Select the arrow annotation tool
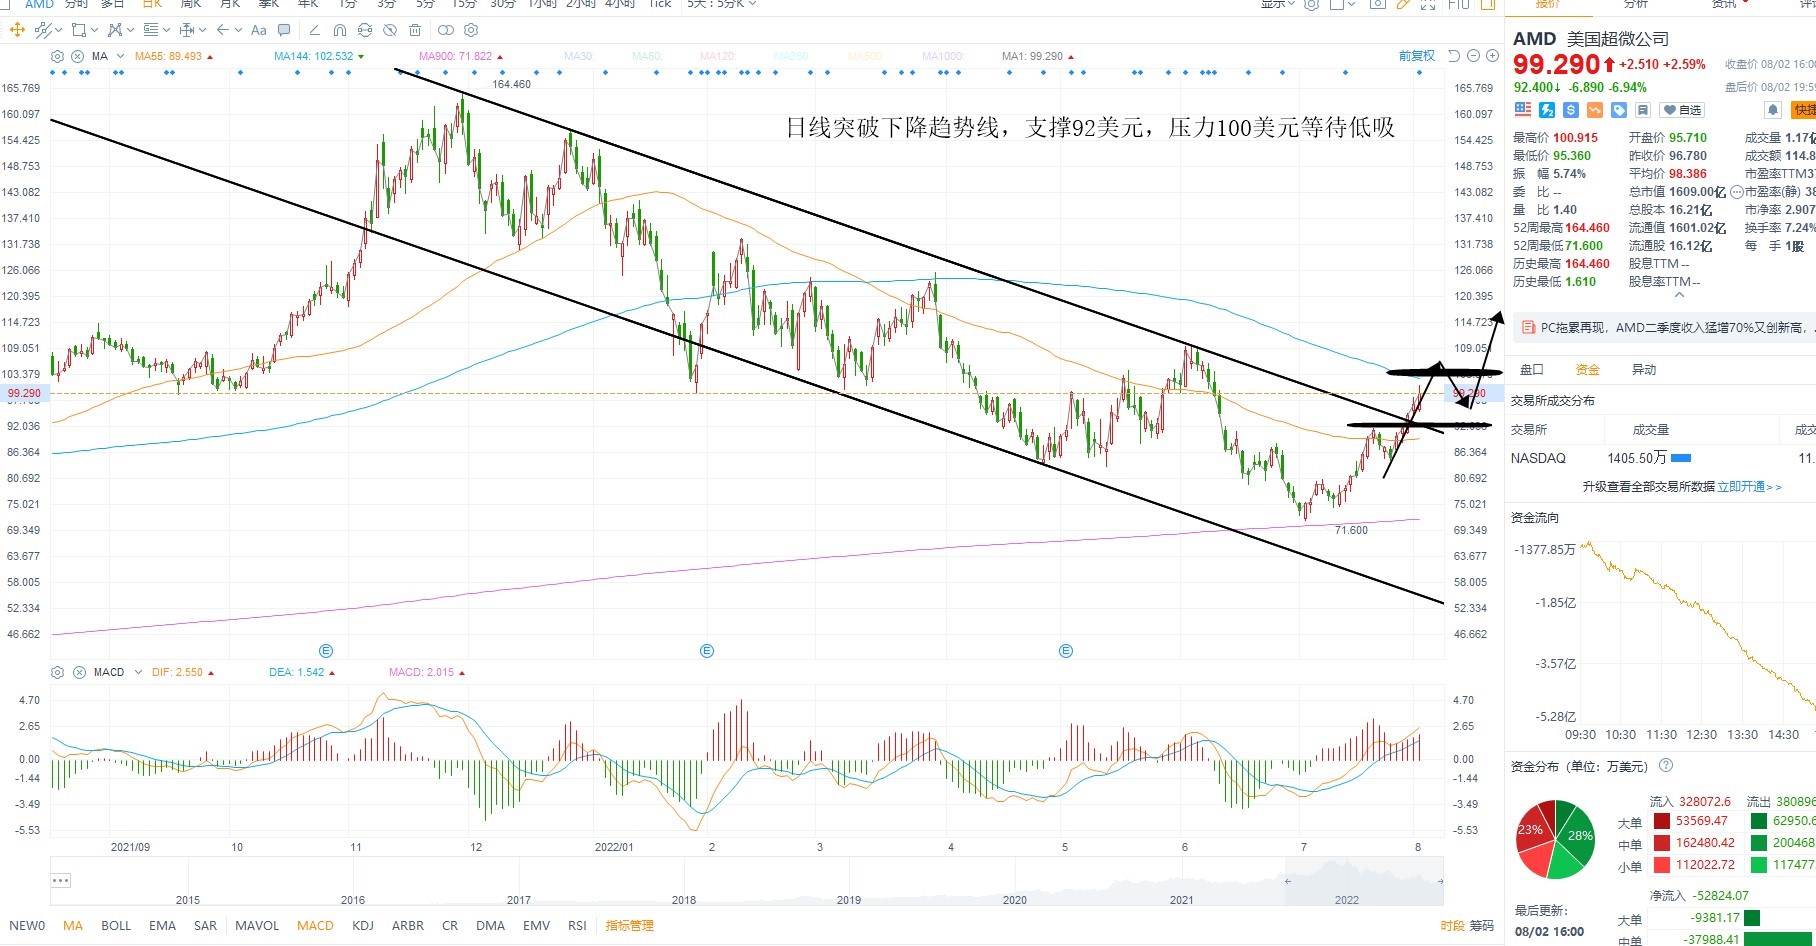The height and width of the screenshot is (946, 1816). pos(222,30)
